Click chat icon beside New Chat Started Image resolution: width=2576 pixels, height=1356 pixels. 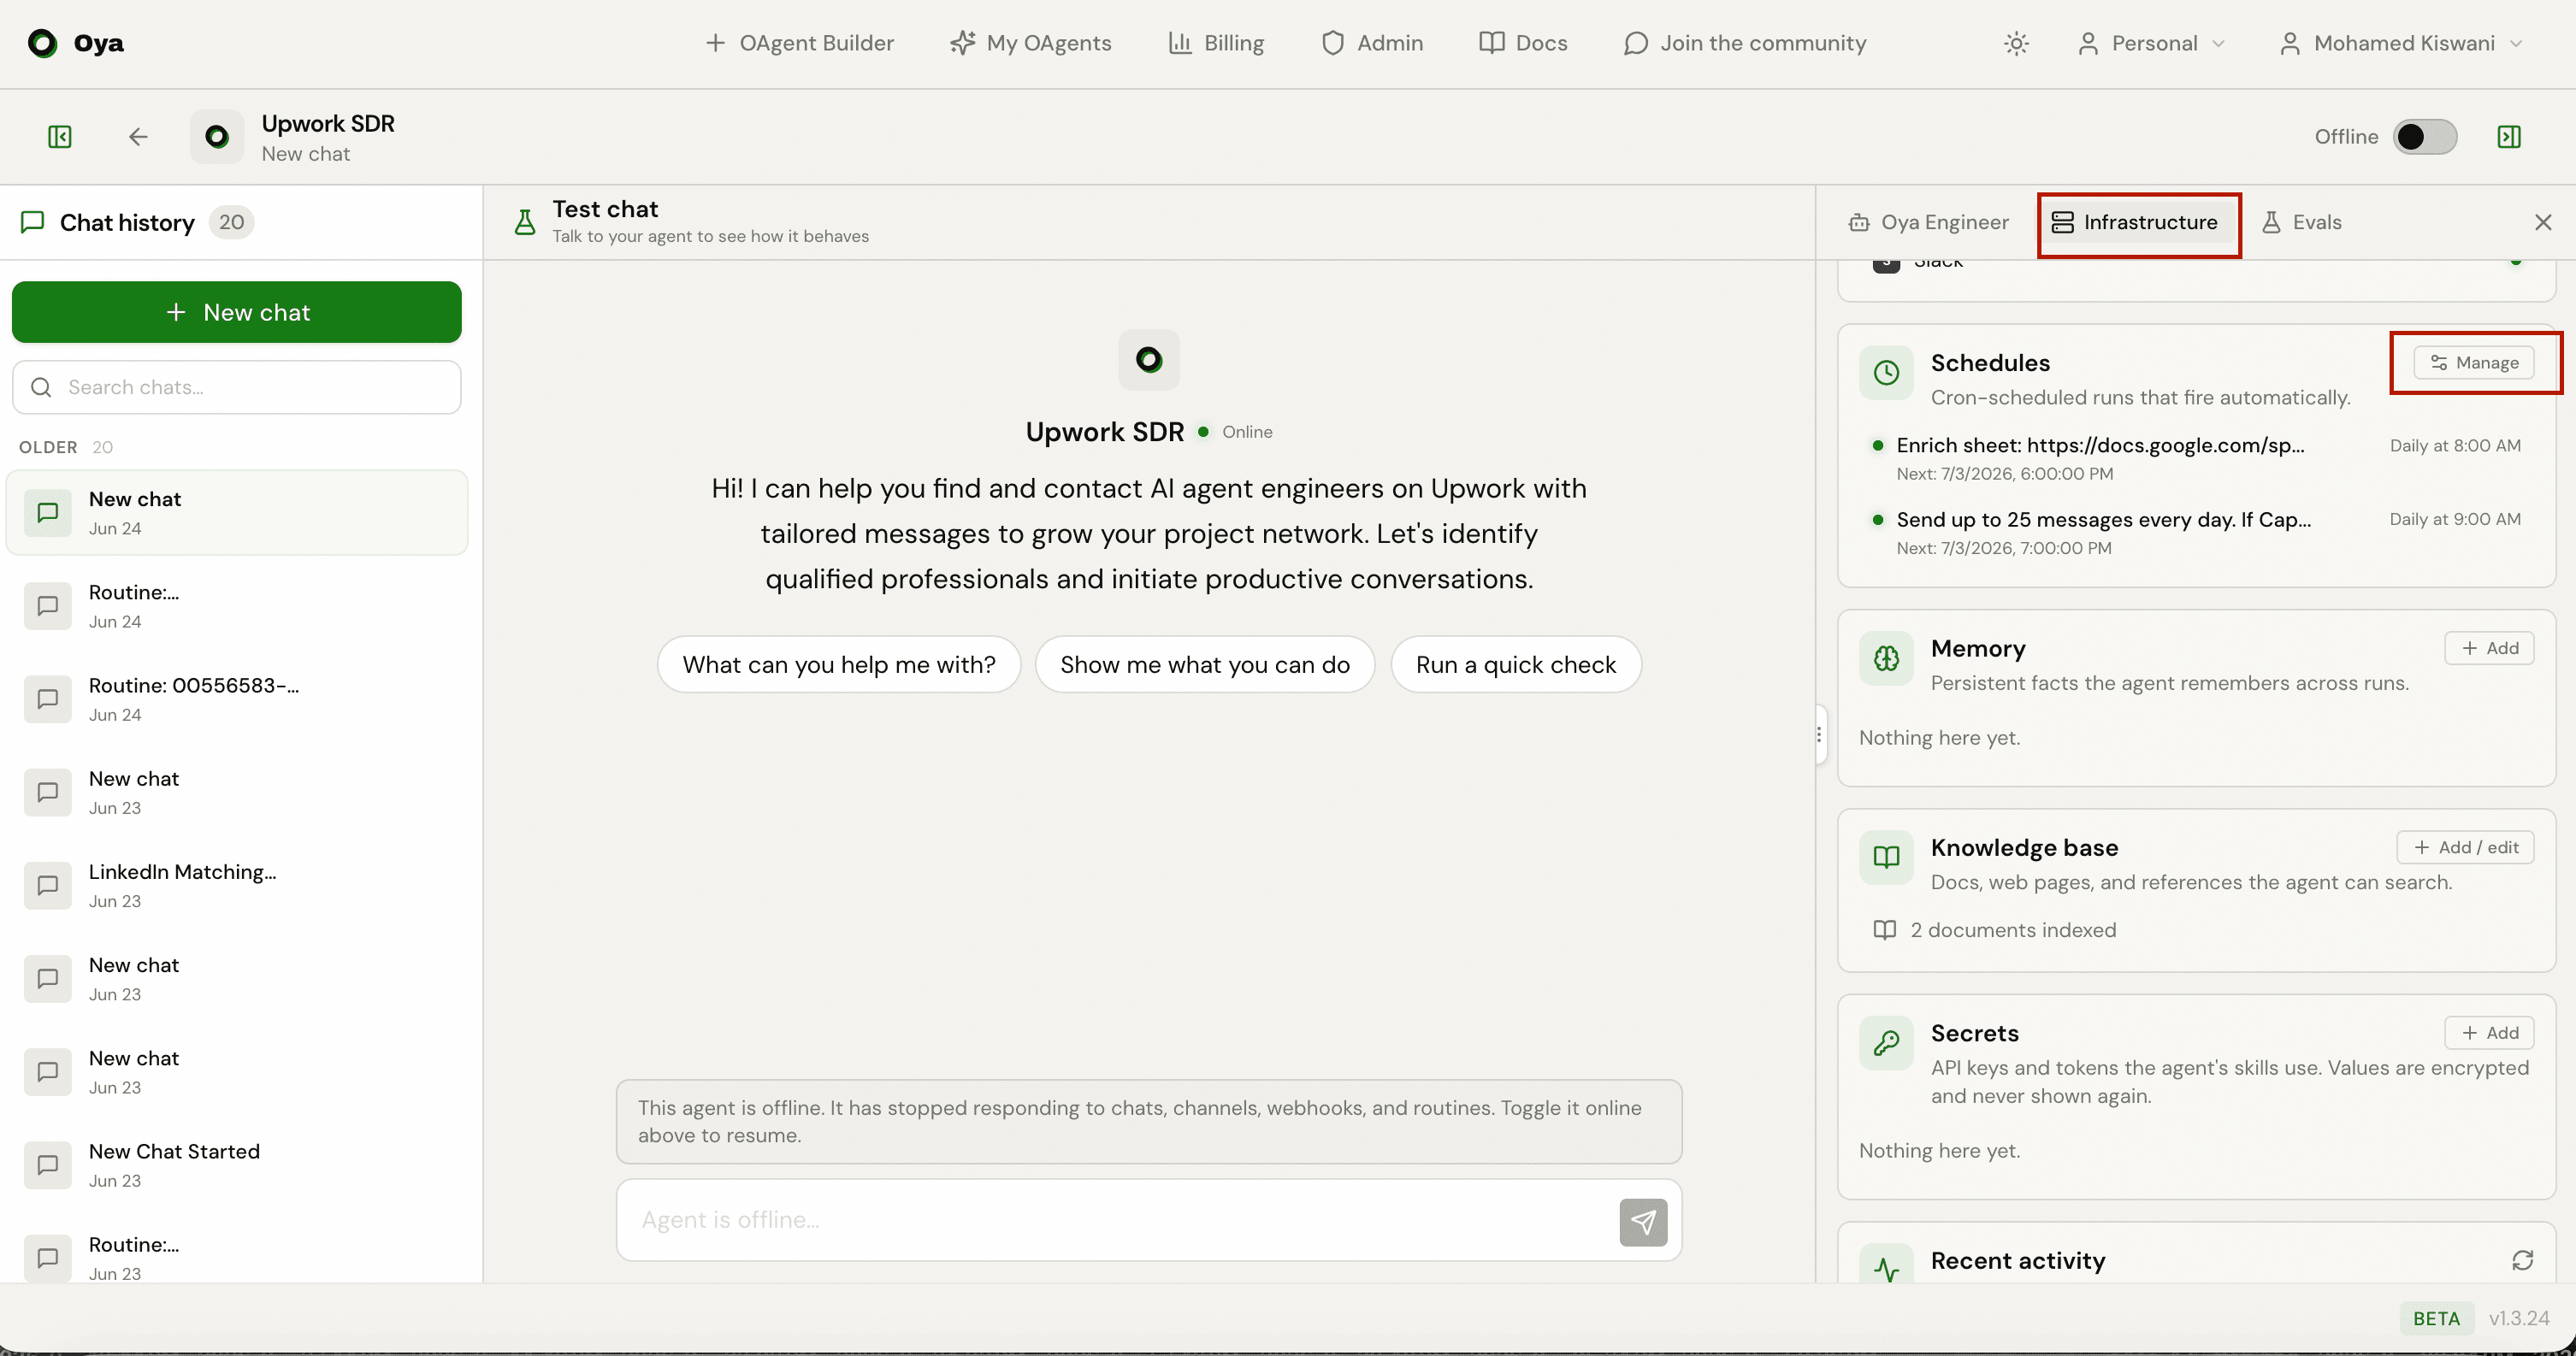(x=47, y=1165)
